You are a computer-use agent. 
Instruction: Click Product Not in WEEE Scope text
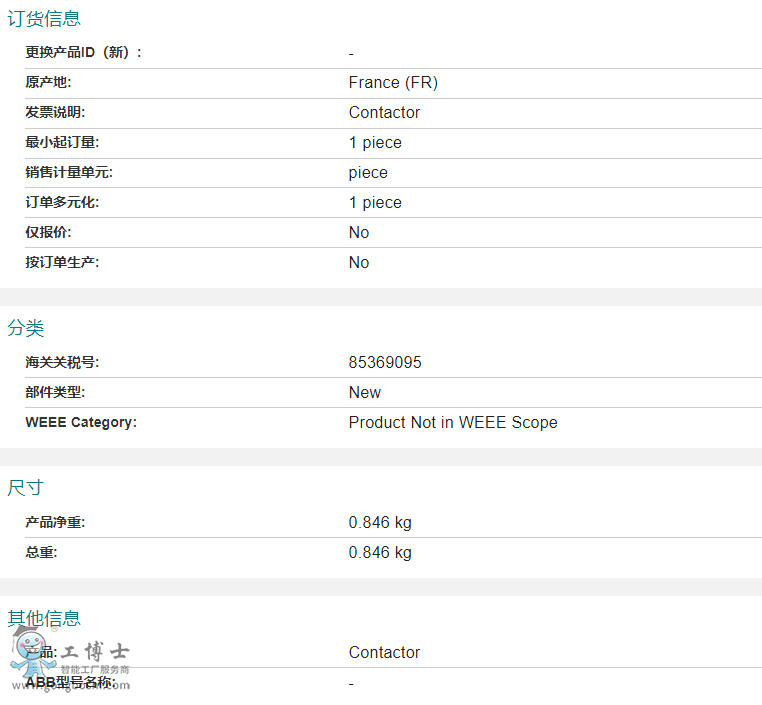453,423
